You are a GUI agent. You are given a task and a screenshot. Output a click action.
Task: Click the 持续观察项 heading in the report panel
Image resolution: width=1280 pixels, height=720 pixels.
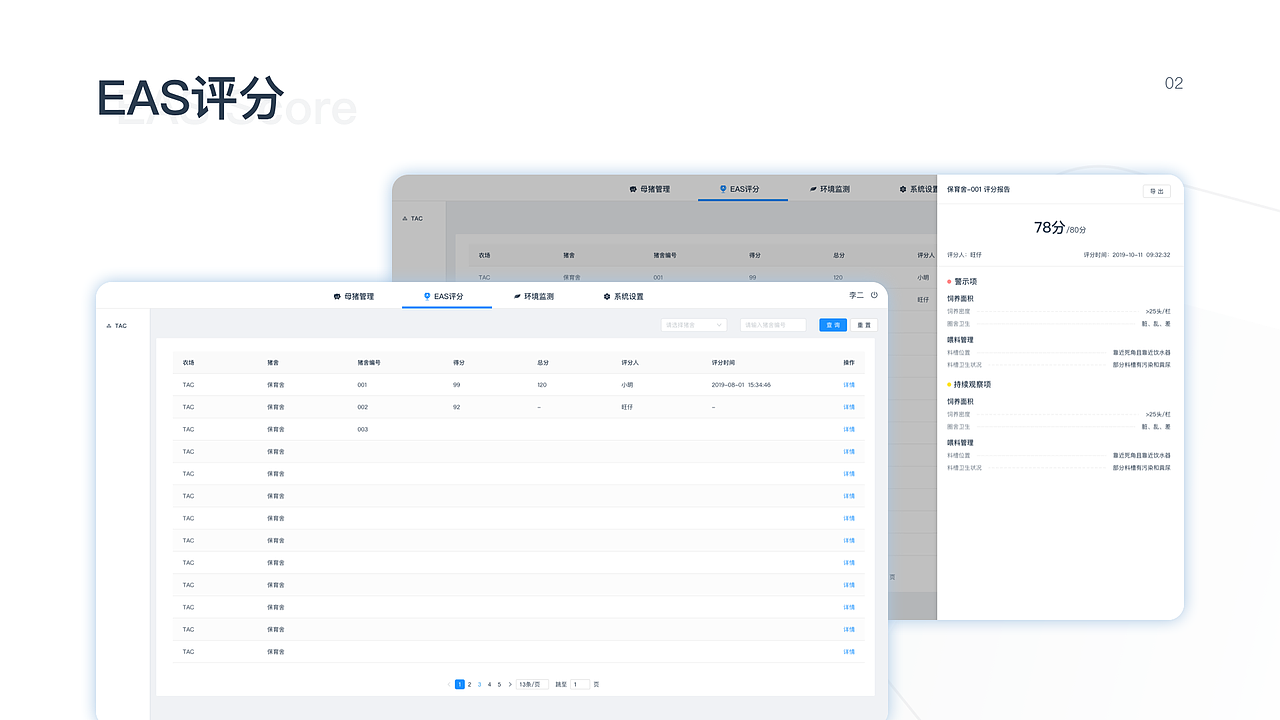(972, 384)
